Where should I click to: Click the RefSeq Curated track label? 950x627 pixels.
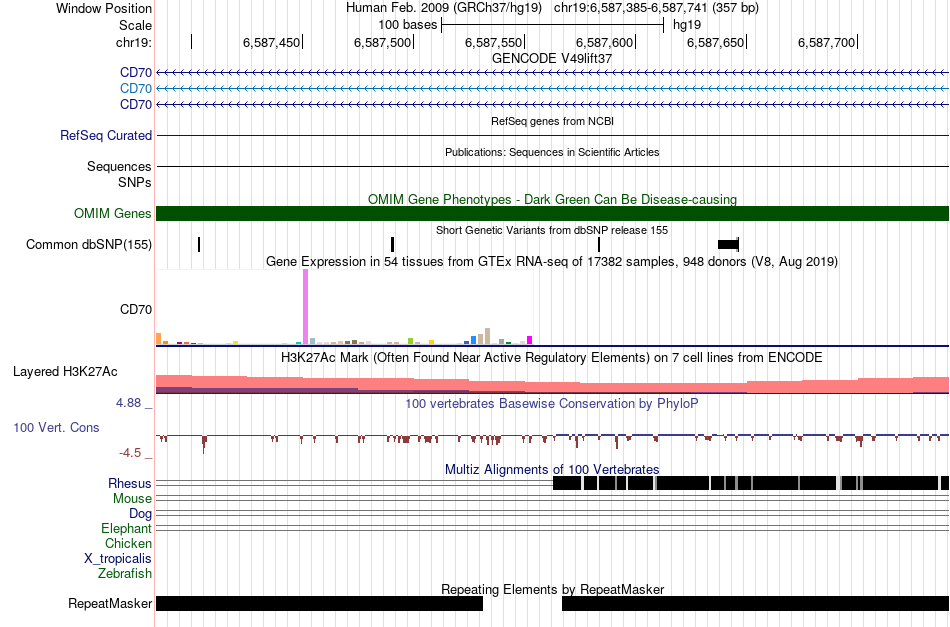[x=106, y=135]
